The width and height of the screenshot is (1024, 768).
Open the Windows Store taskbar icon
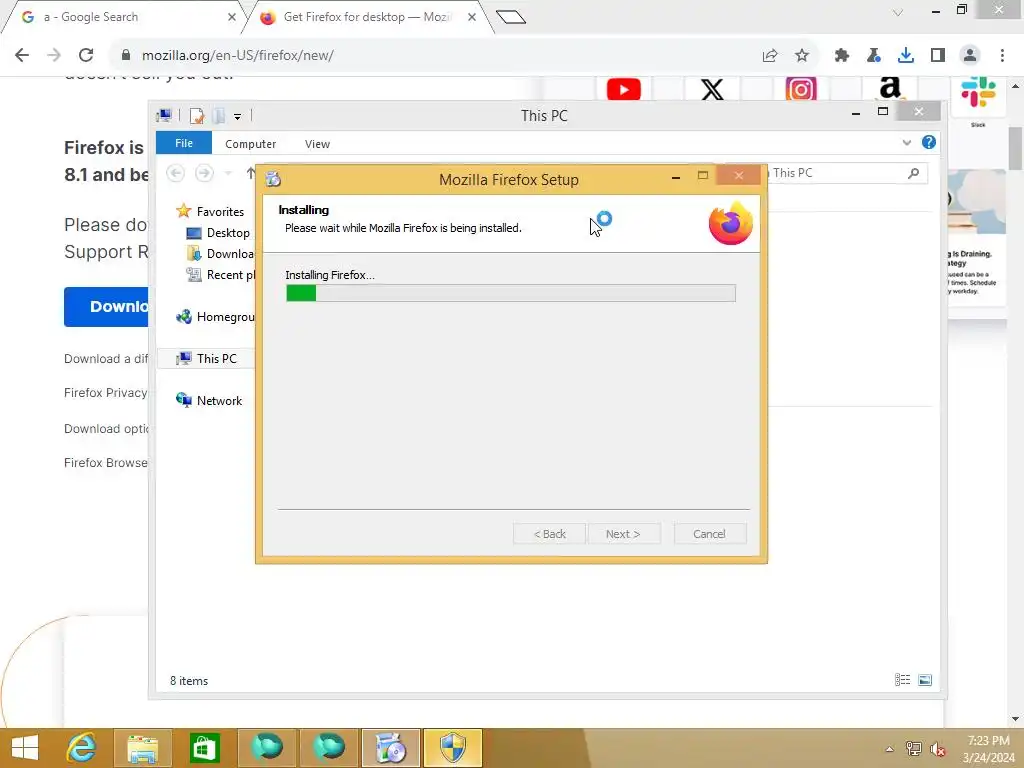204,748
